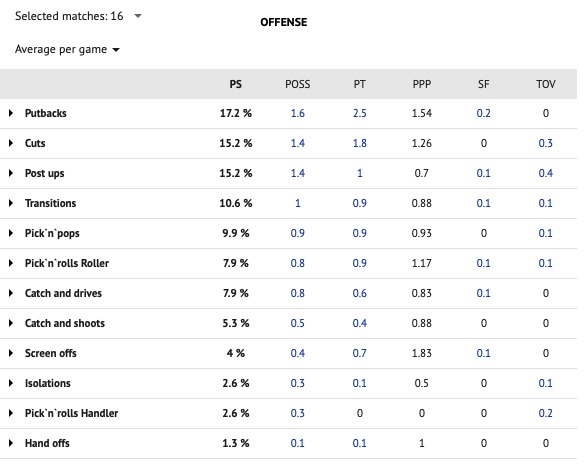Select the Isolations row label

point(48,383)
